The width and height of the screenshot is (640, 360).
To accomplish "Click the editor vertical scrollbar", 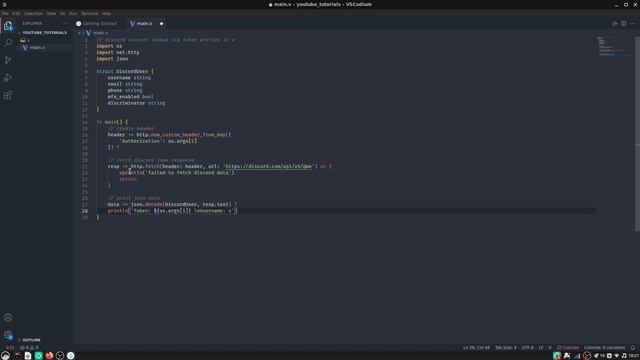I will 638,135.
